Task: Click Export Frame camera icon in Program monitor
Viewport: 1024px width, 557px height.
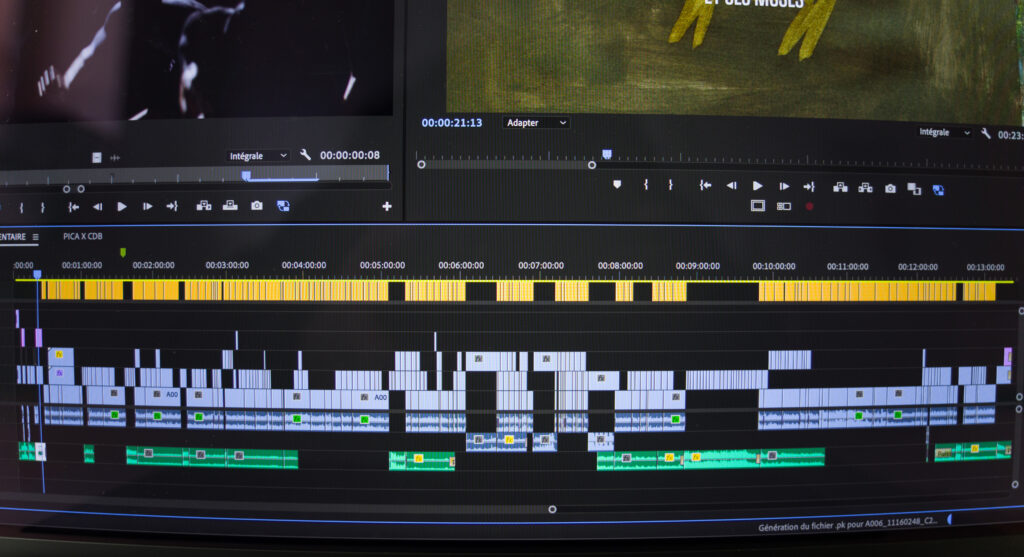Action: [890, 187]
